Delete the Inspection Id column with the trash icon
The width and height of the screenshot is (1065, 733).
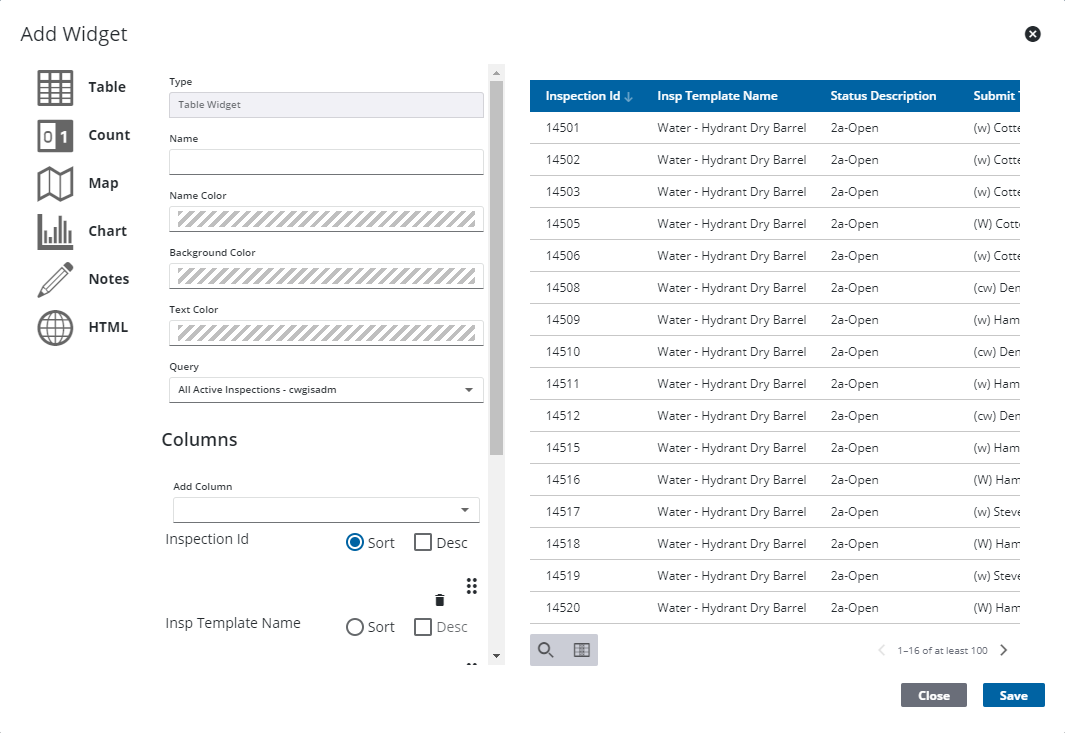[x=439, y=600]
